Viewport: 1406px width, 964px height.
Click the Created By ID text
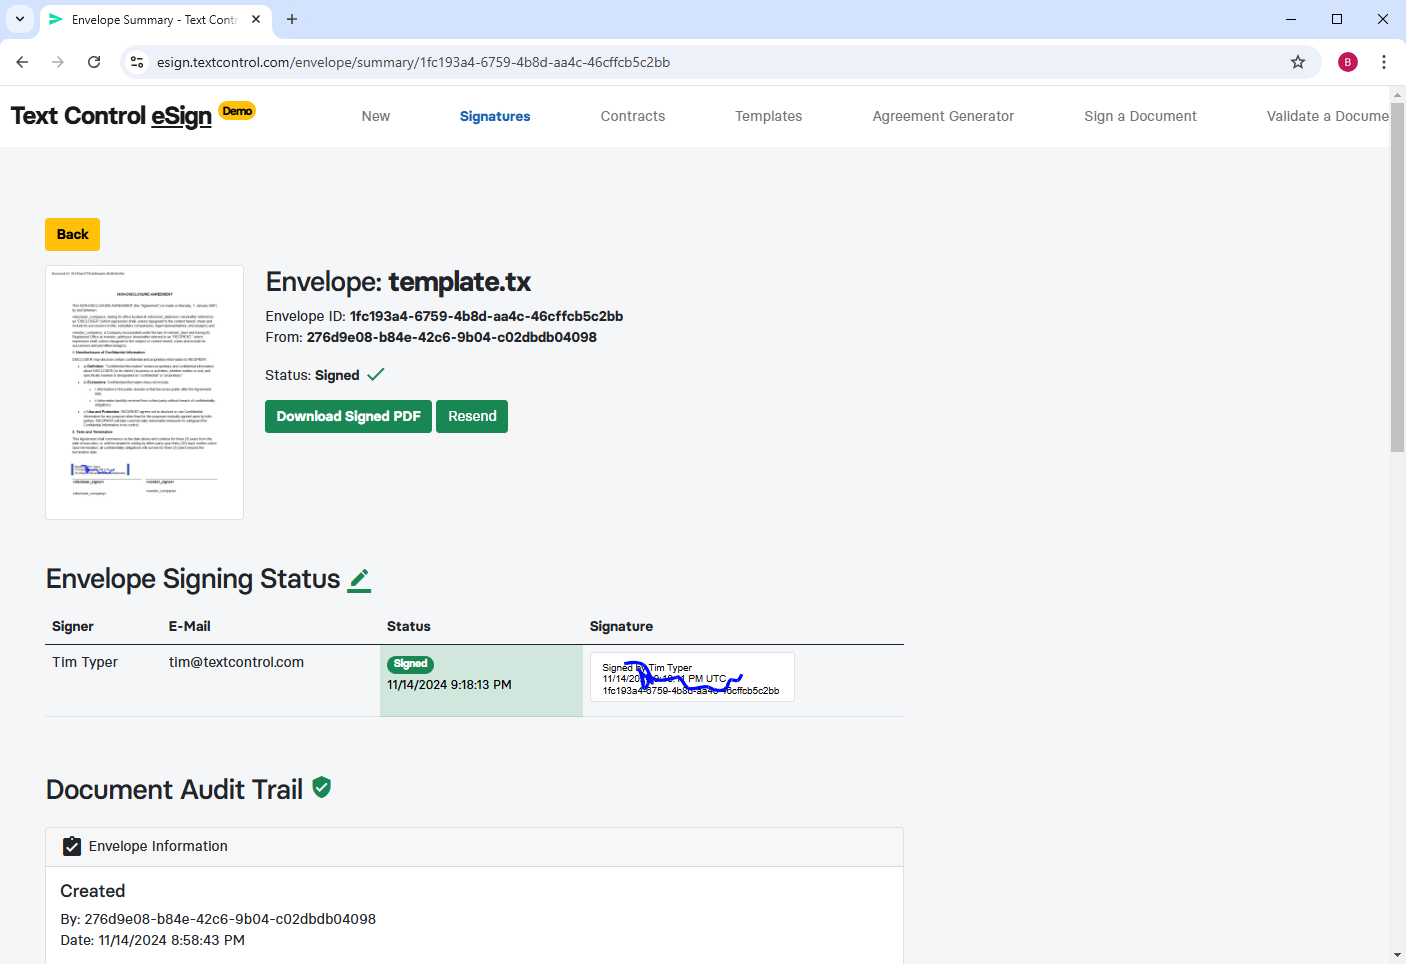230,919
